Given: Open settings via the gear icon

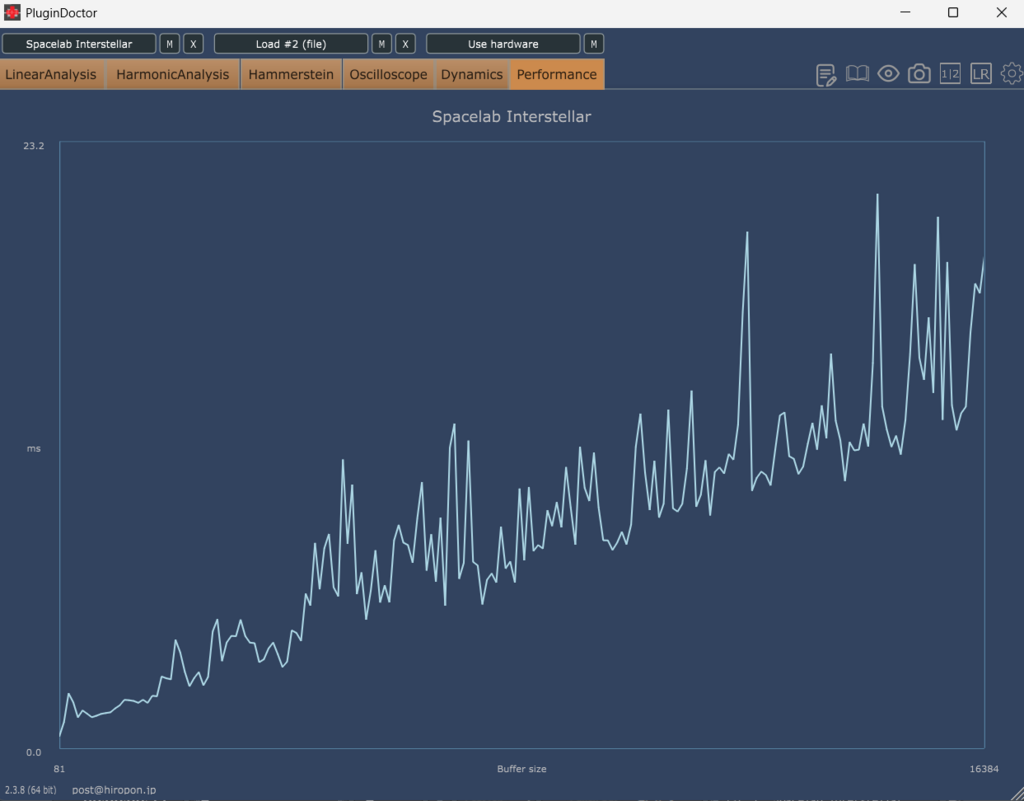Looking at the screenshot, I should point(1012,74).
